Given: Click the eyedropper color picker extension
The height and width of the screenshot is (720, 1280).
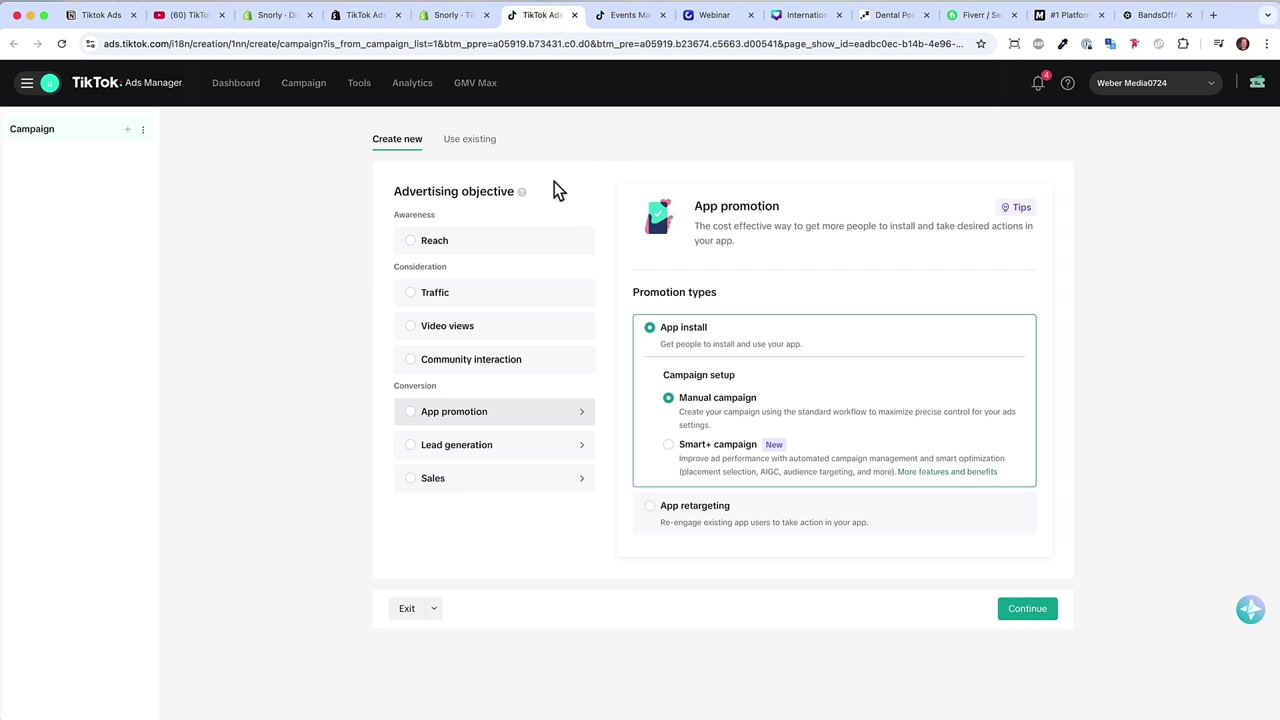Looking at the screenshot, I should pos(1062,44).
